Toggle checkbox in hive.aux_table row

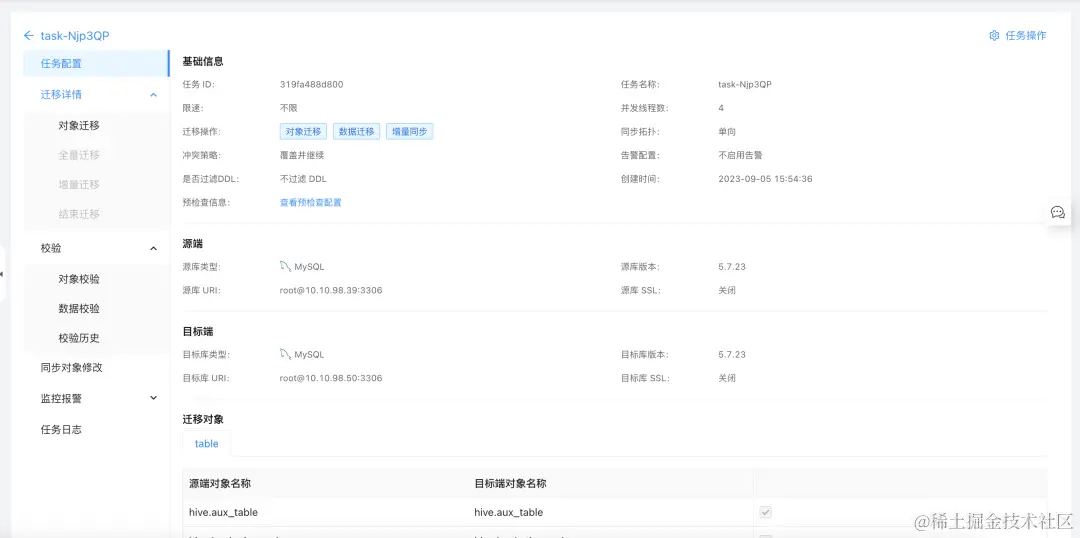pos(765,513)
